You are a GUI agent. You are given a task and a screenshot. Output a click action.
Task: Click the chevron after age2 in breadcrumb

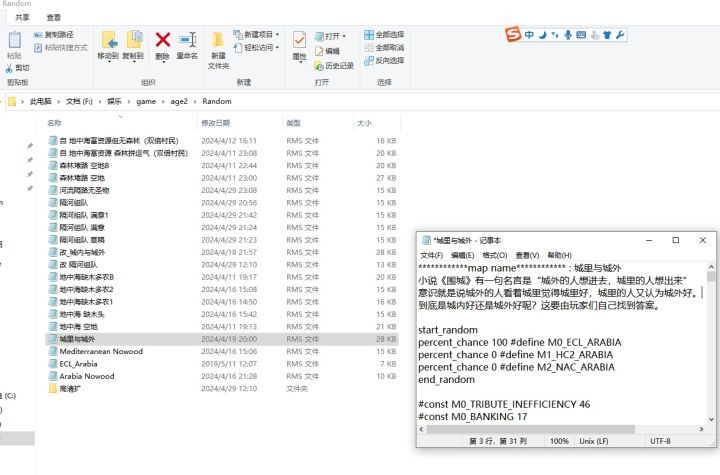195,102
